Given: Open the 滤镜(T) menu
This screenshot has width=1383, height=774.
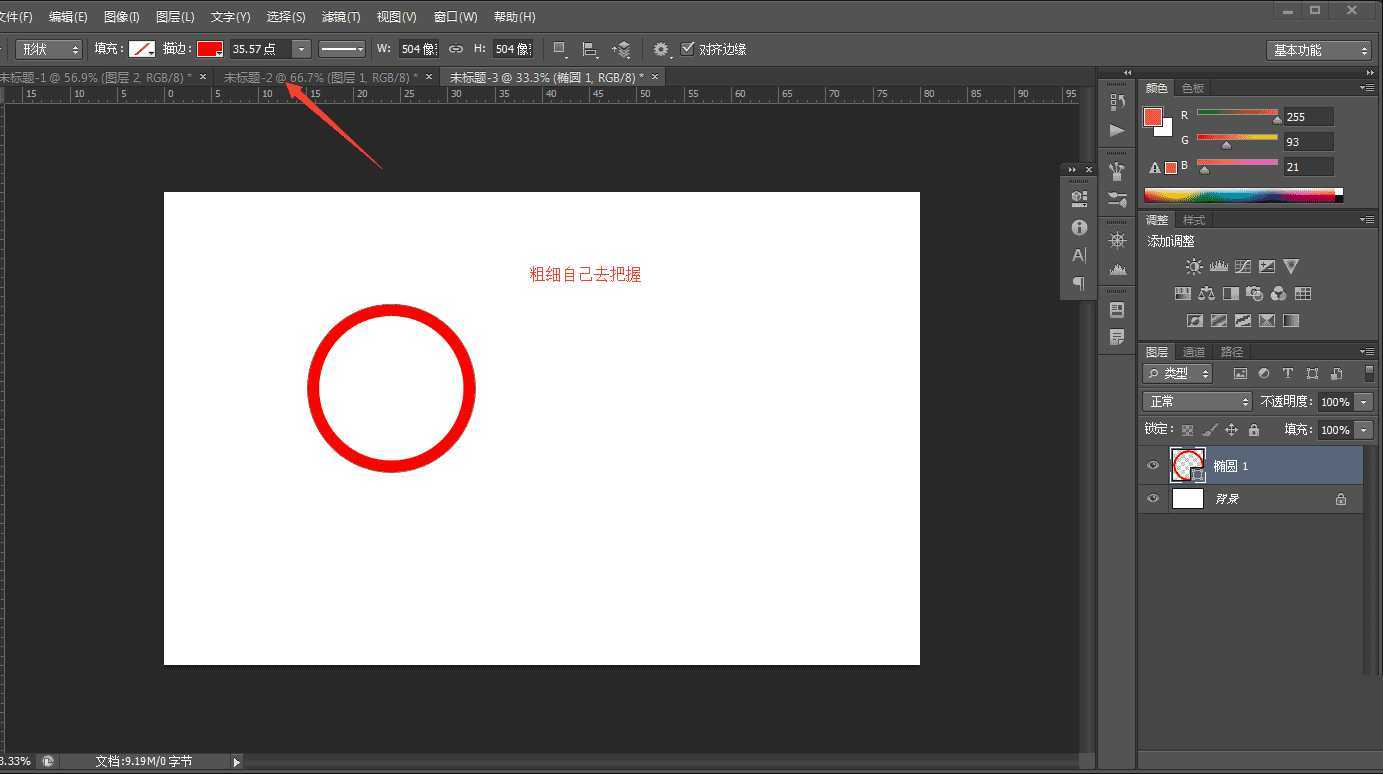Looking at the screenshot, I should pos(341,17).
